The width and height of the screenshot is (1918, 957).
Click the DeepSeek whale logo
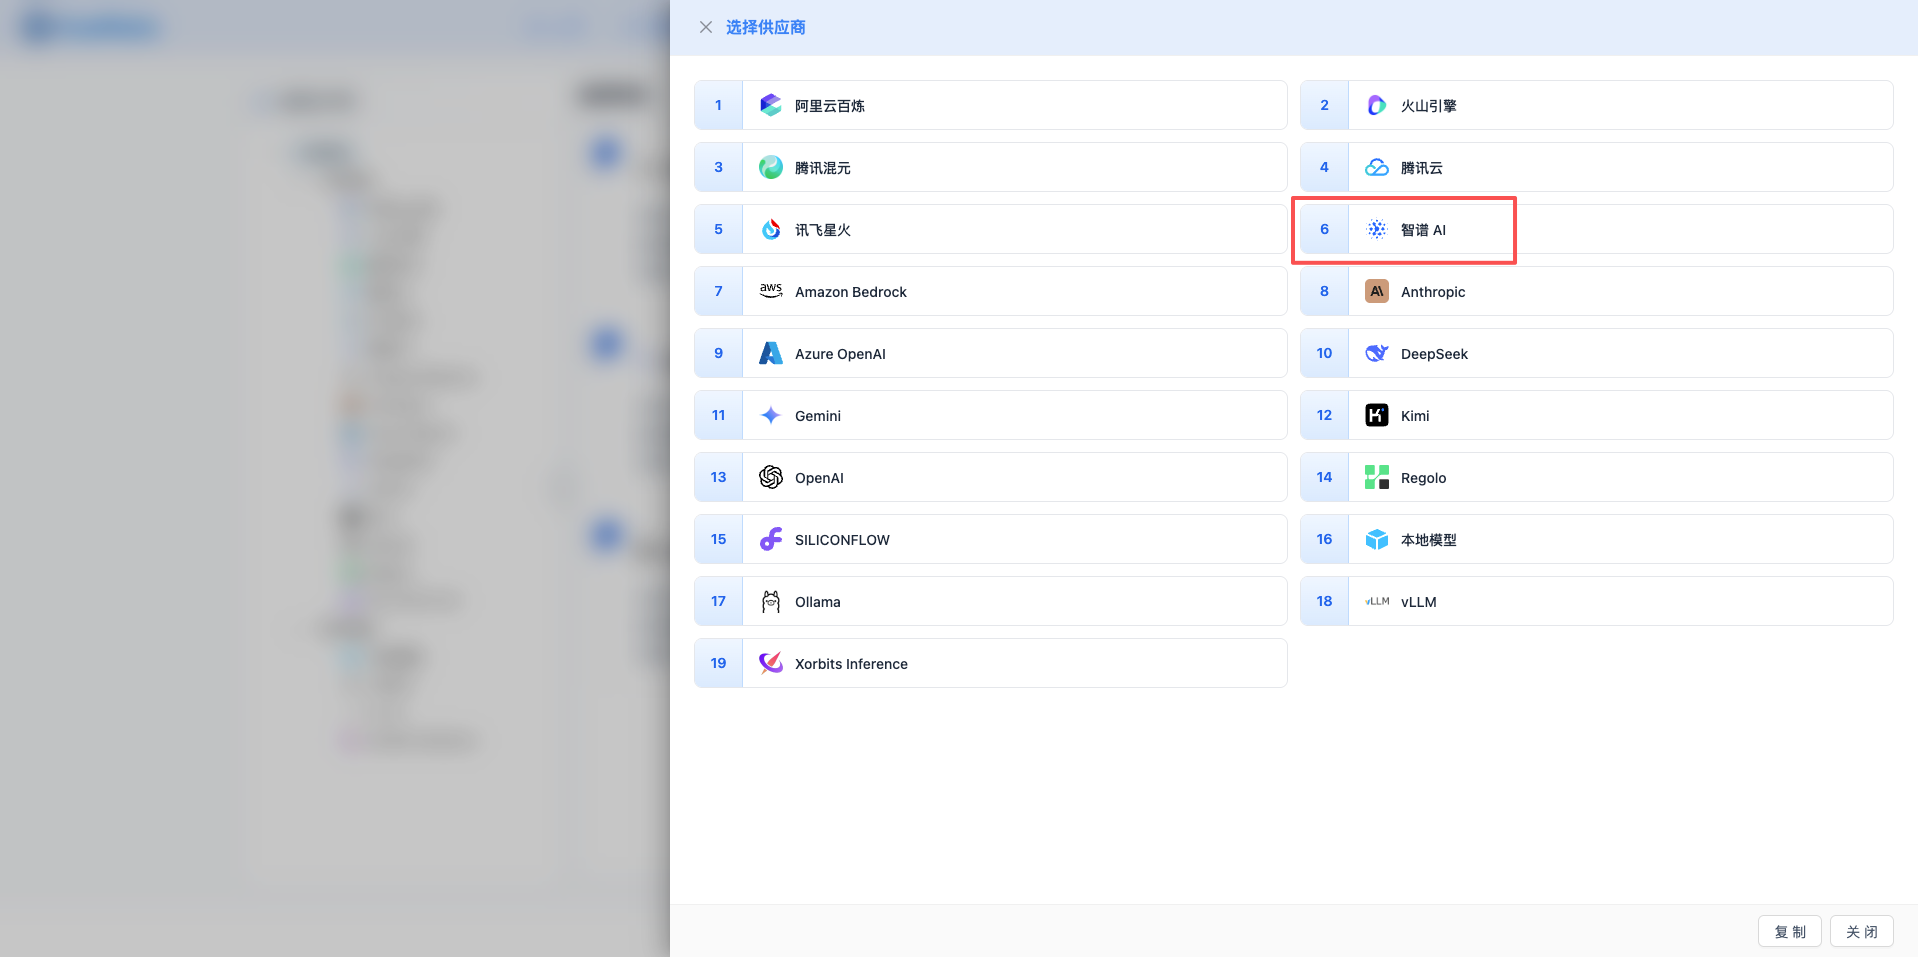tap(1376, 353)
